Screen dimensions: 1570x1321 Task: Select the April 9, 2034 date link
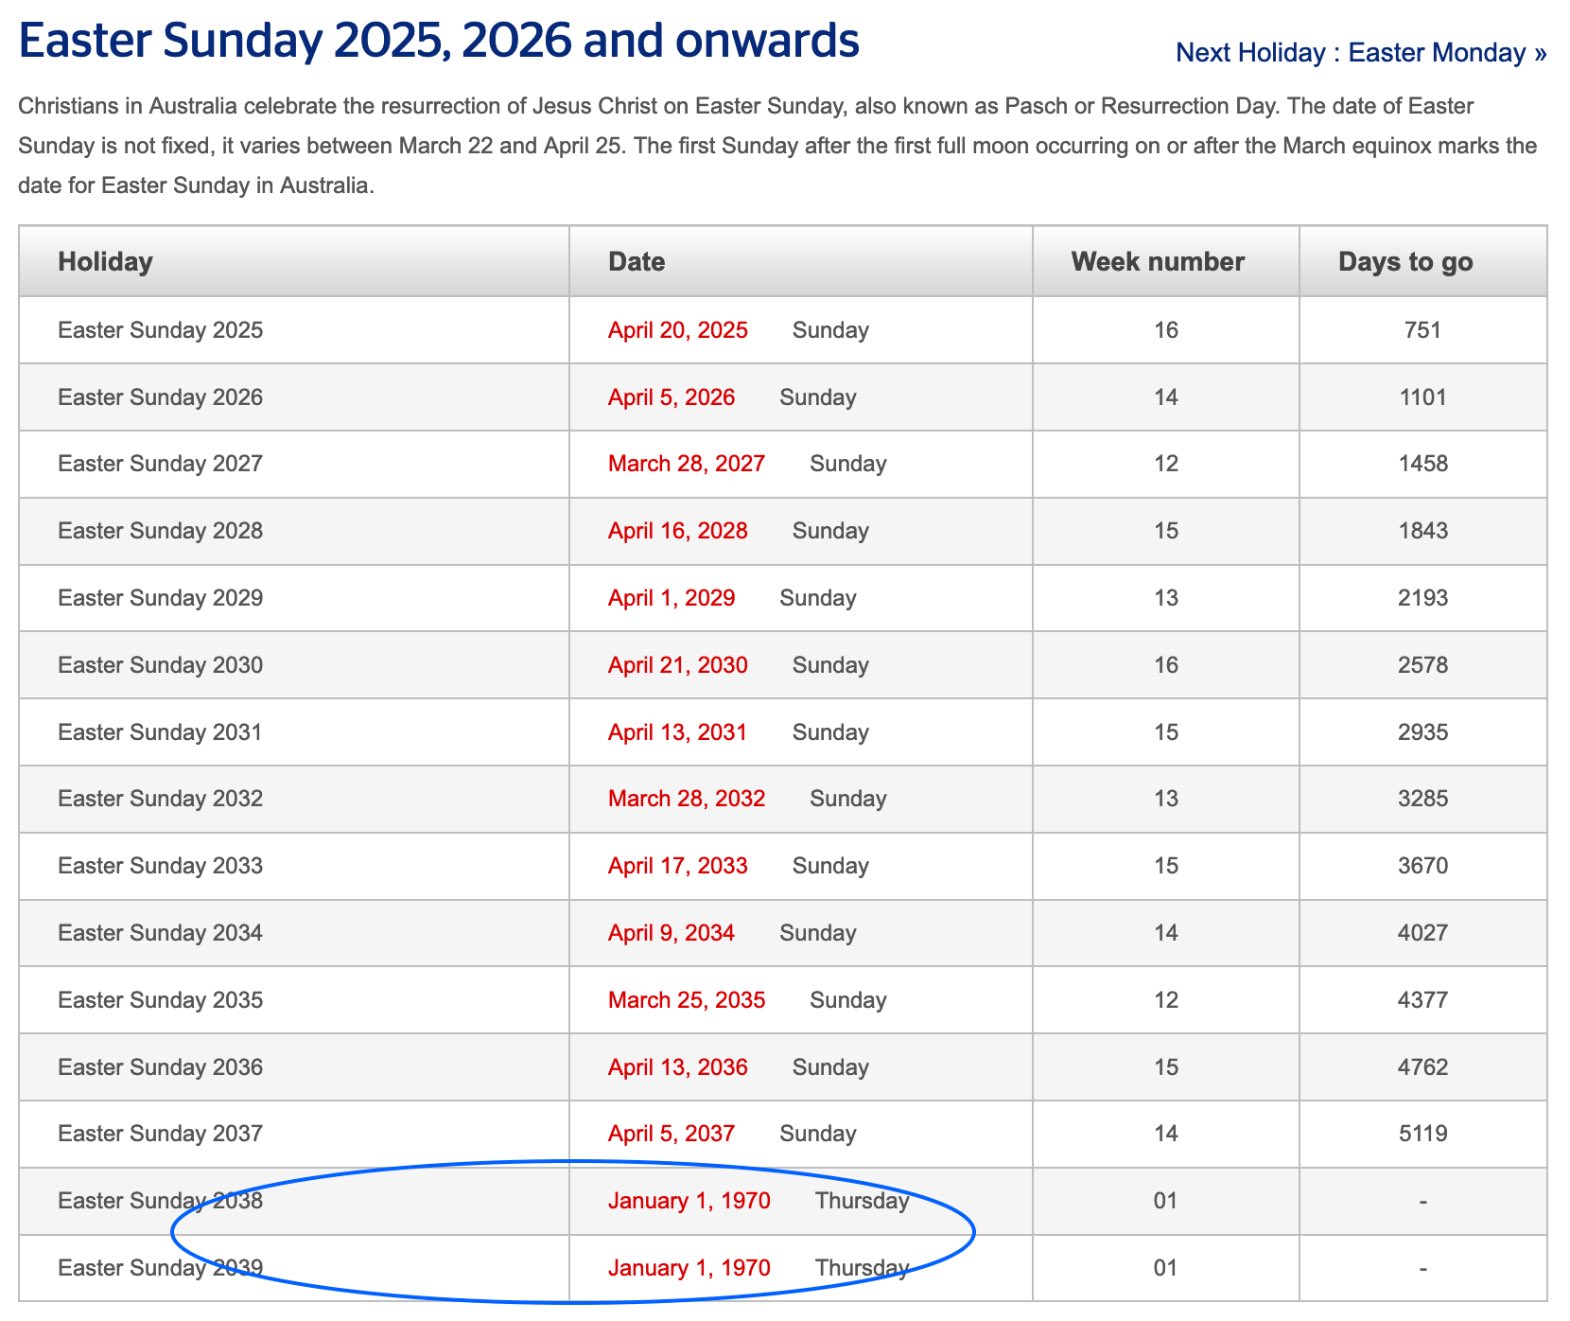671,932
